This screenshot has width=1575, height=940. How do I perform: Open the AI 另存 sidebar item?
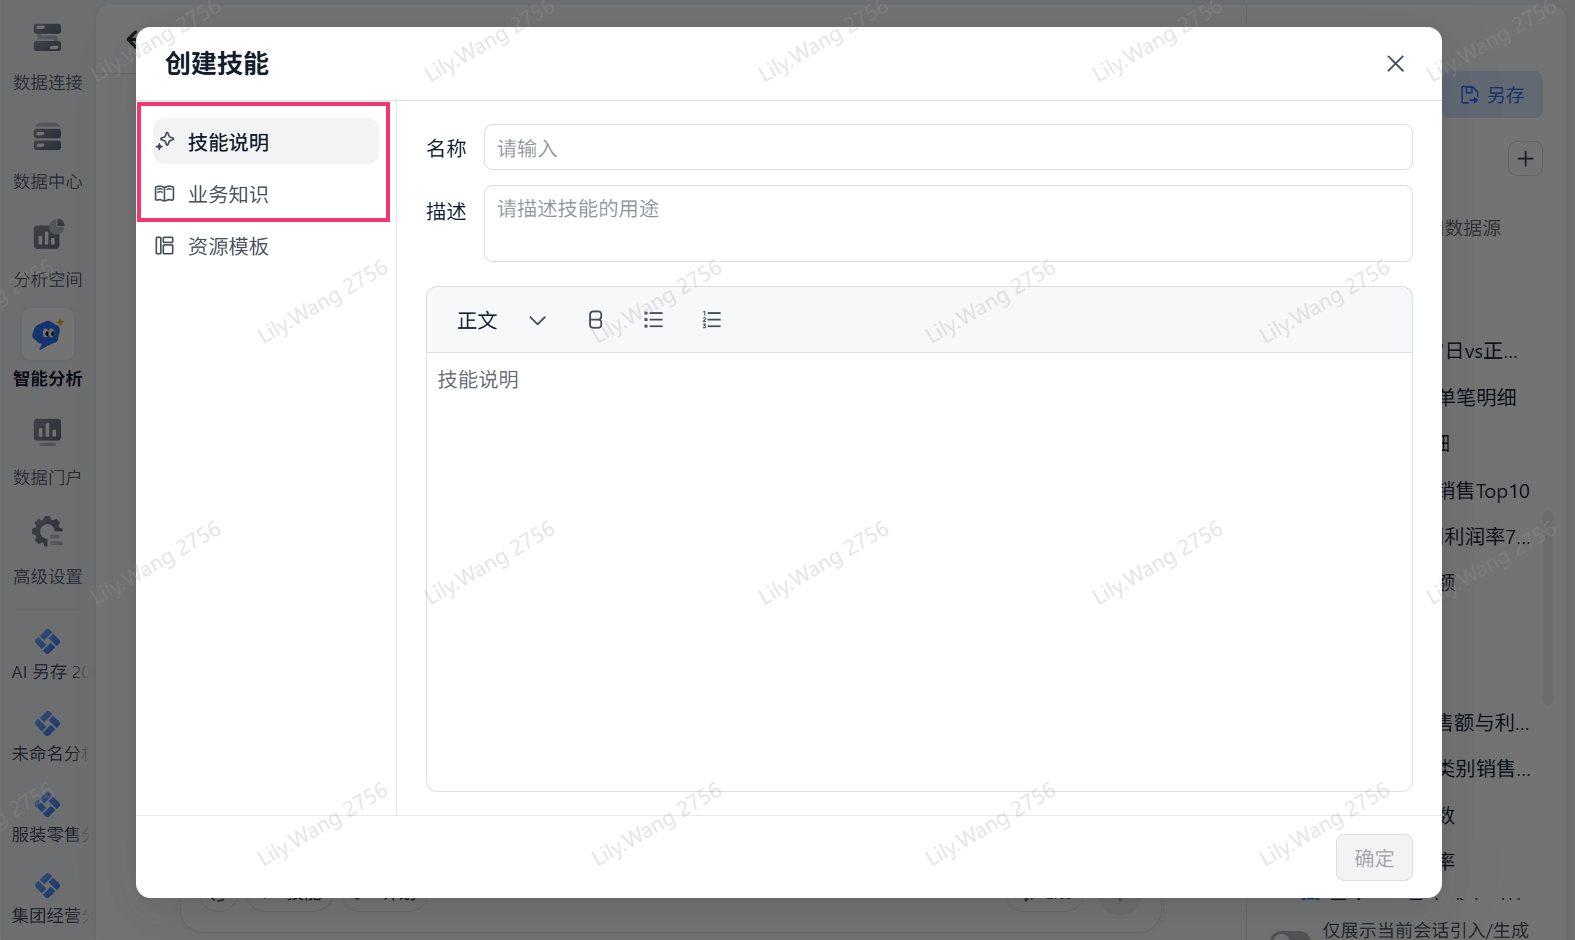[x=47, y=654]
